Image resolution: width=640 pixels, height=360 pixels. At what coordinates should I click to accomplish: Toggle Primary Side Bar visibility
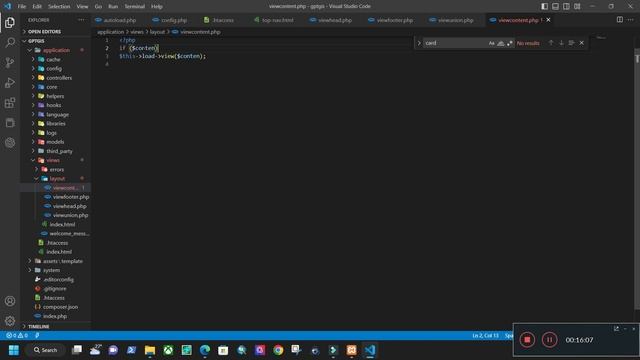click(544, 6)
